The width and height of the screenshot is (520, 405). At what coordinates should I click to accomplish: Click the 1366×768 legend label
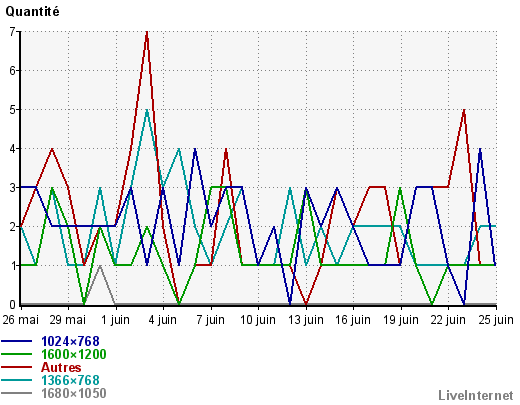(70, 380)
